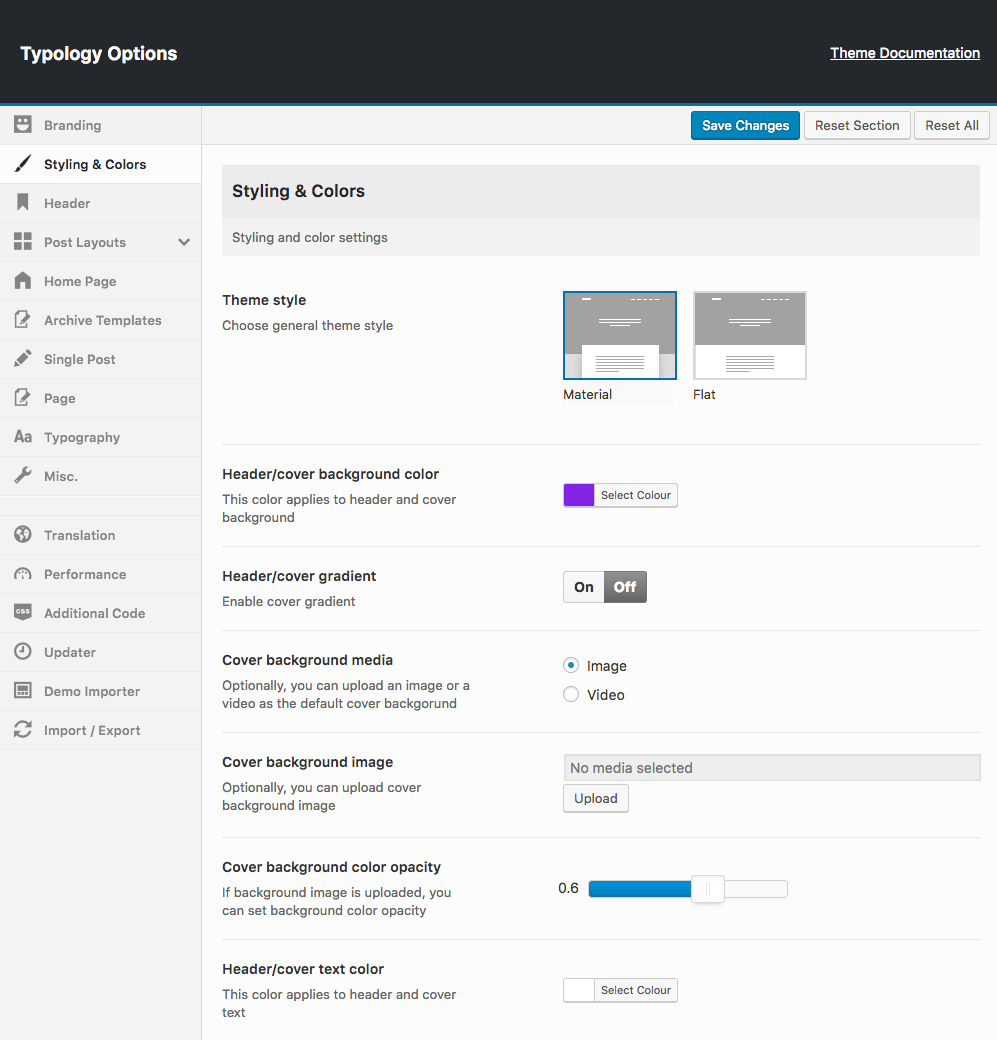Image resolution: width=997 pixels, height=1040 pixels.
Task: Click the bookmark icon beside Header
Action: coord(22,203)
